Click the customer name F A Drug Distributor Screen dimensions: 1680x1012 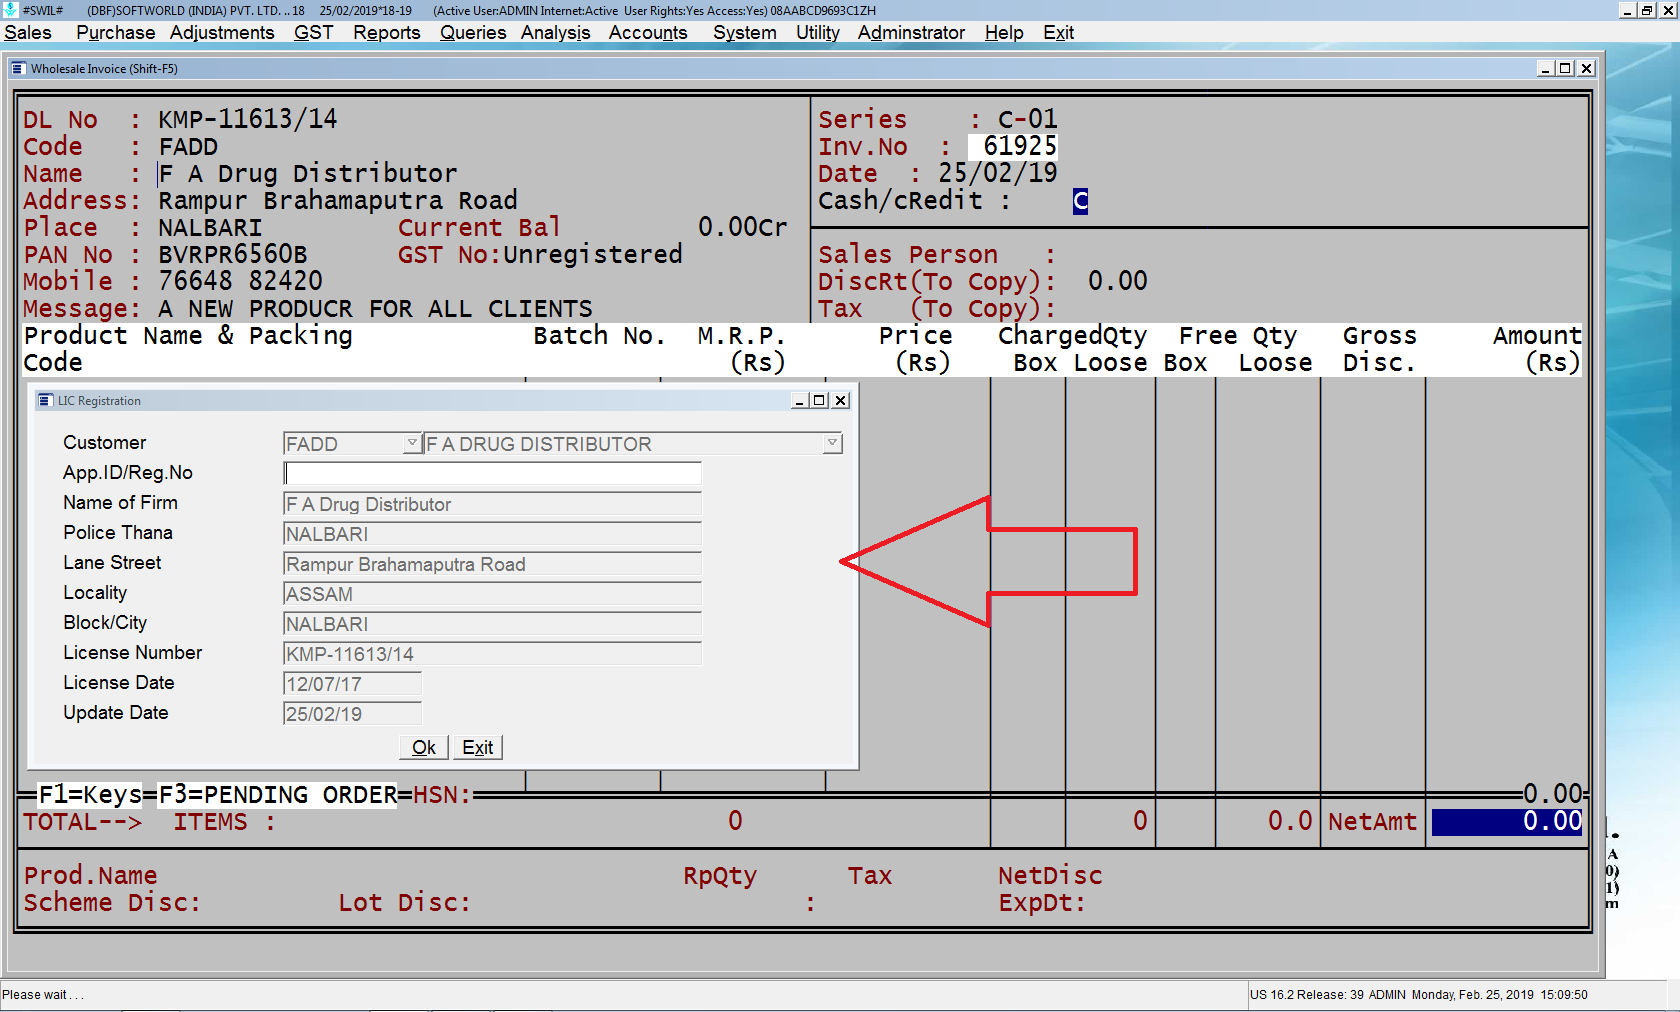pos(308,174)
